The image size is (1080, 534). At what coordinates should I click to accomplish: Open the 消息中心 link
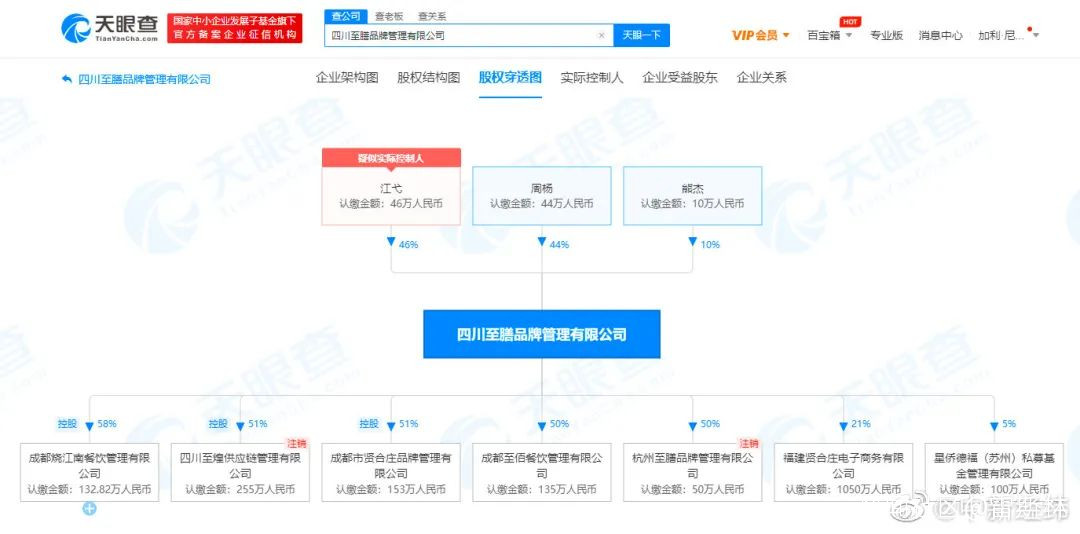(x=940, y=35)
